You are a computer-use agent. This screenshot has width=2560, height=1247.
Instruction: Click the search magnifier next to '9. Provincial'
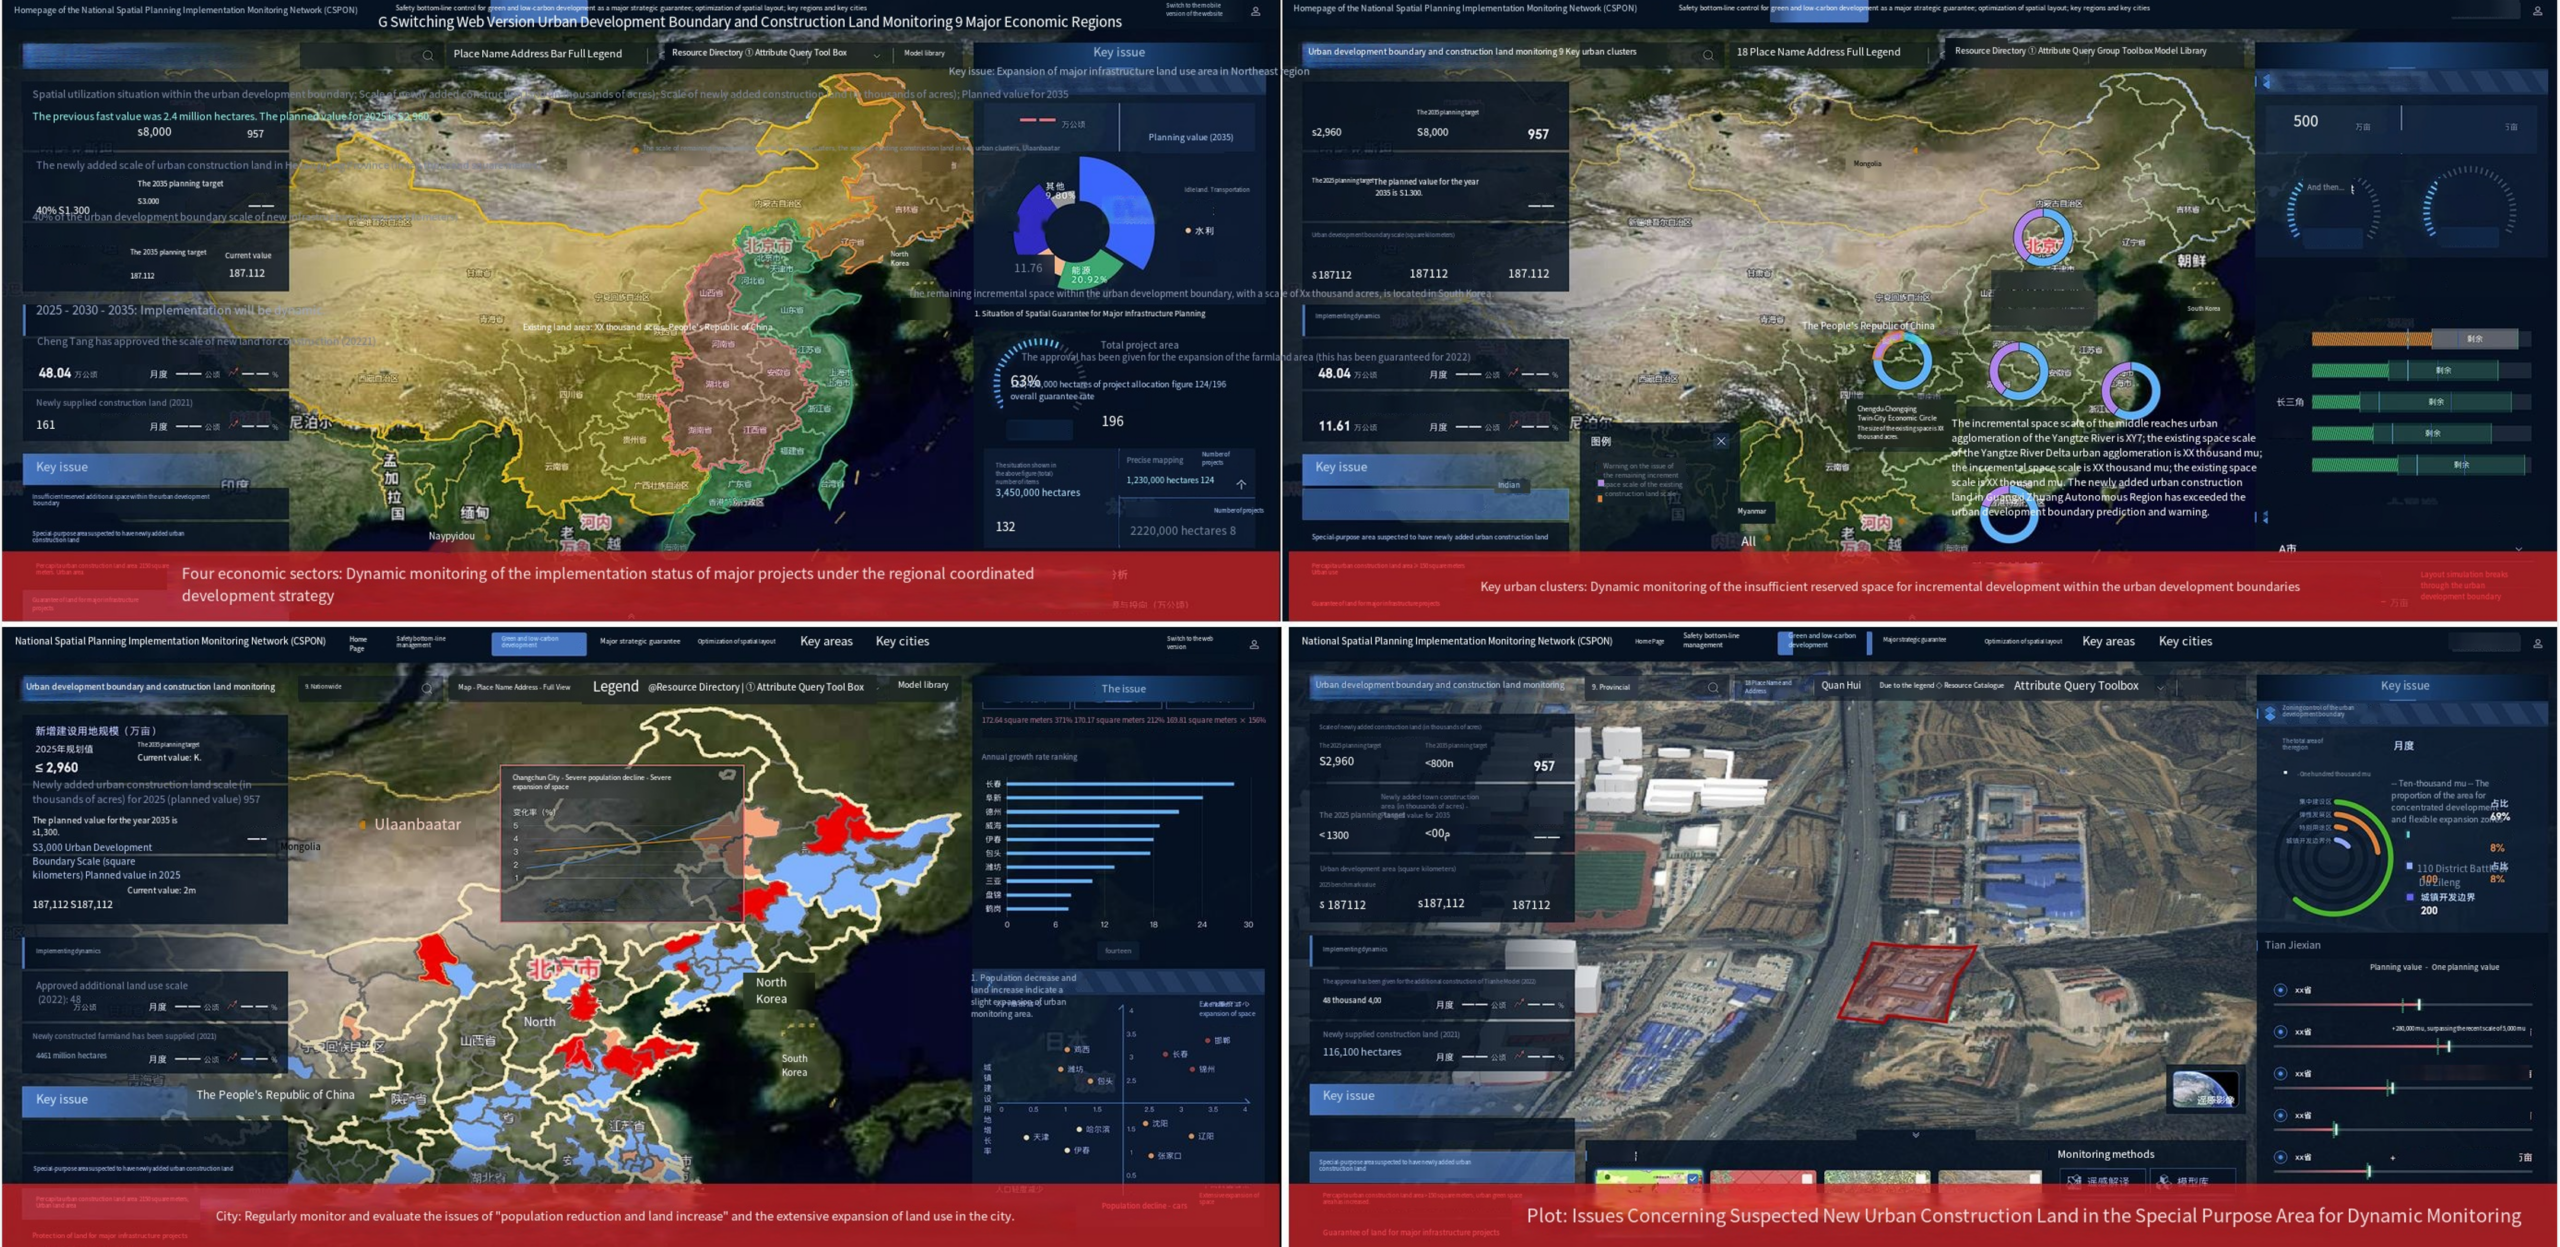tap(1714, 687)
